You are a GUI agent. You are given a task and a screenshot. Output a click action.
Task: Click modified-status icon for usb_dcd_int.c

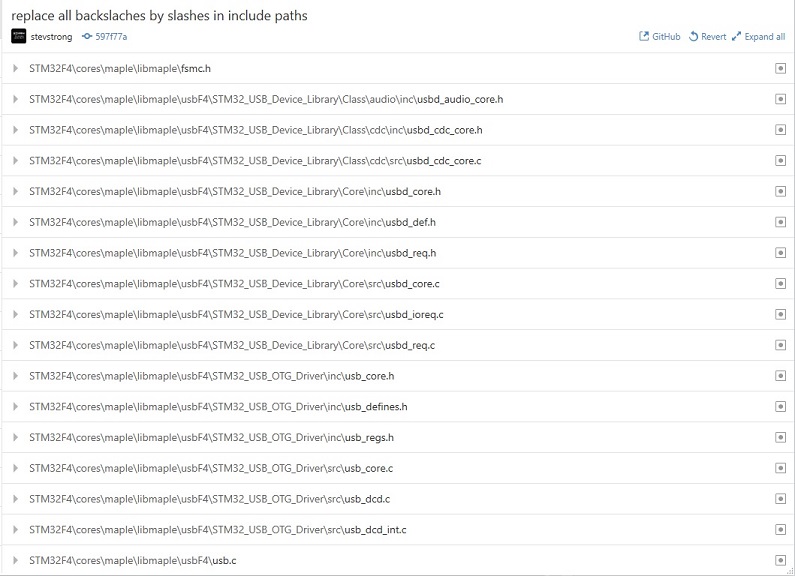coord(780,529)
